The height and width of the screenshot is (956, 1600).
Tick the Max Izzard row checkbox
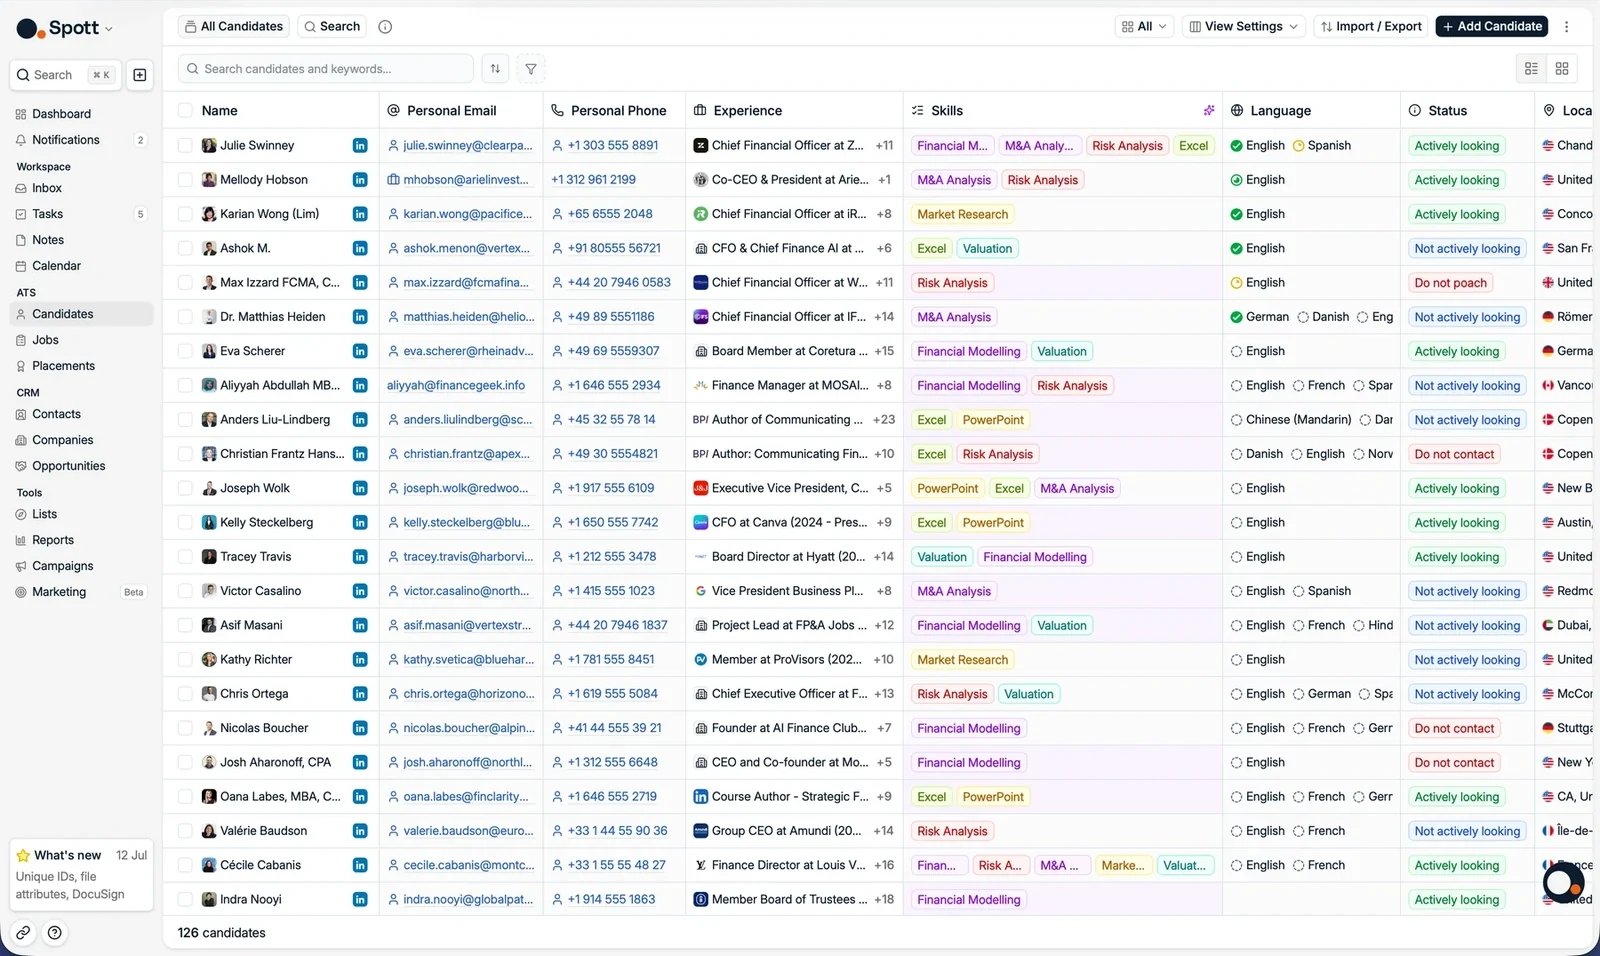tap(185, 283)
